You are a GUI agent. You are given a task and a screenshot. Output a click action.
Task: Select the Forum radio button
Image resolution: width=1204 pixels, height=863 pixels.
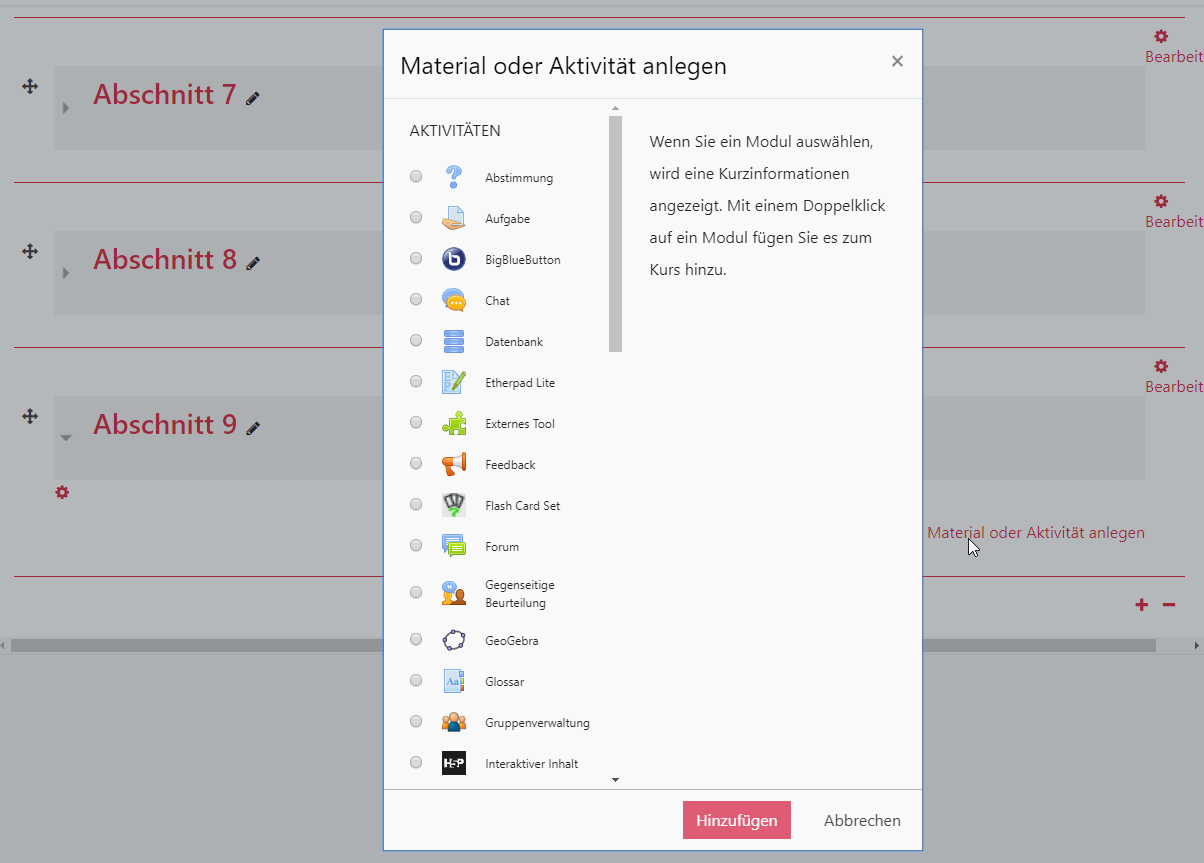[x=416, y=546]
